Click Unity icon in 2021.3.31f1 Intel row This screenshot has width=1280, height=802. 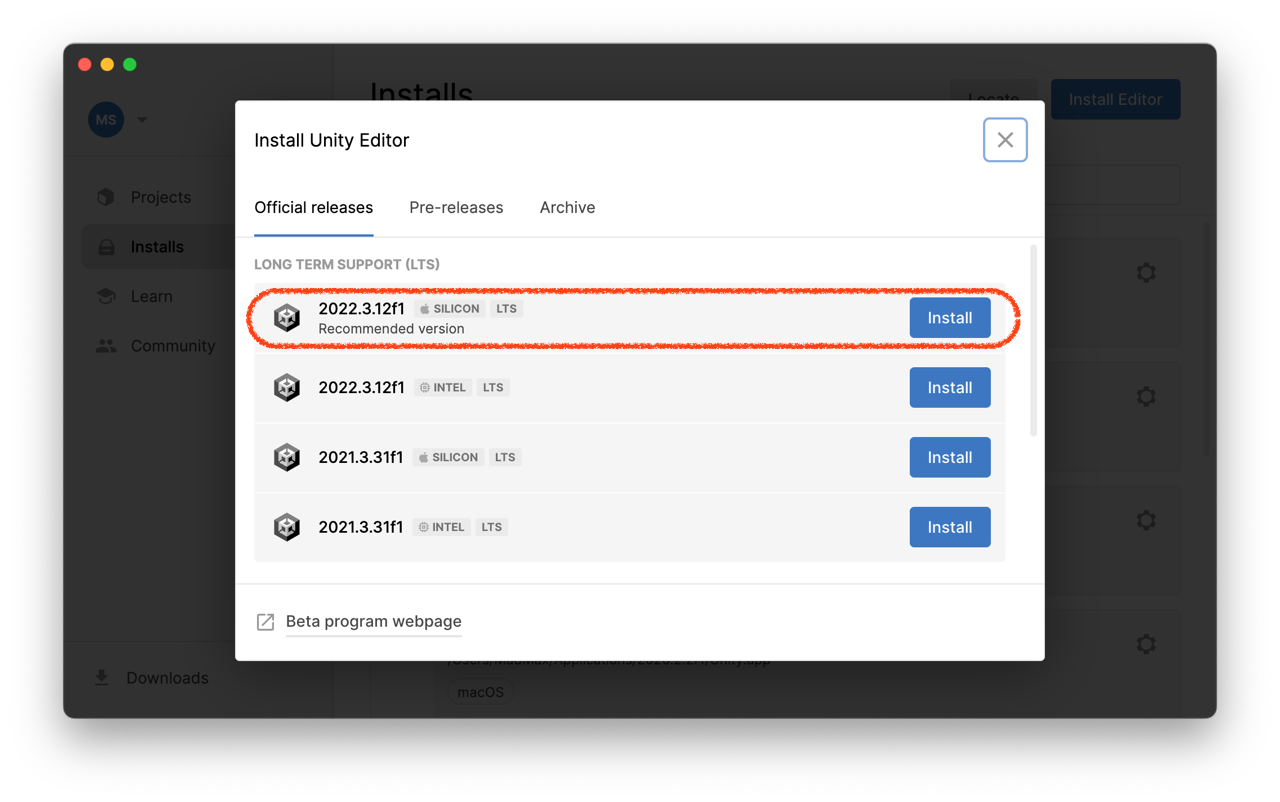click(x=287, y=527)
